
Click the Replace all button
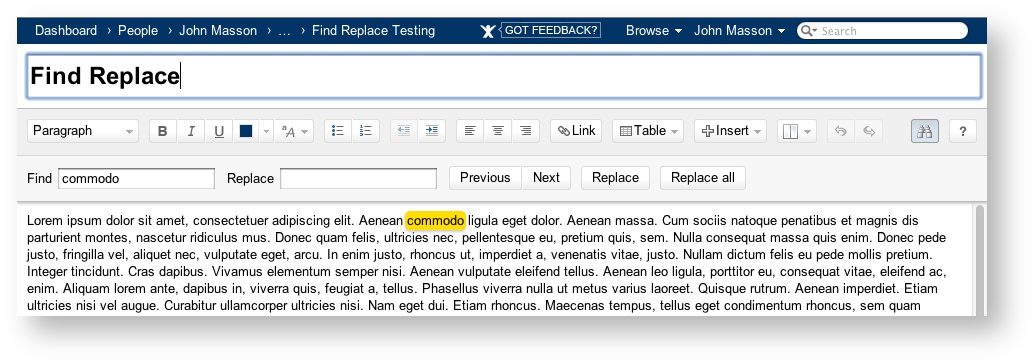point(702,178)
